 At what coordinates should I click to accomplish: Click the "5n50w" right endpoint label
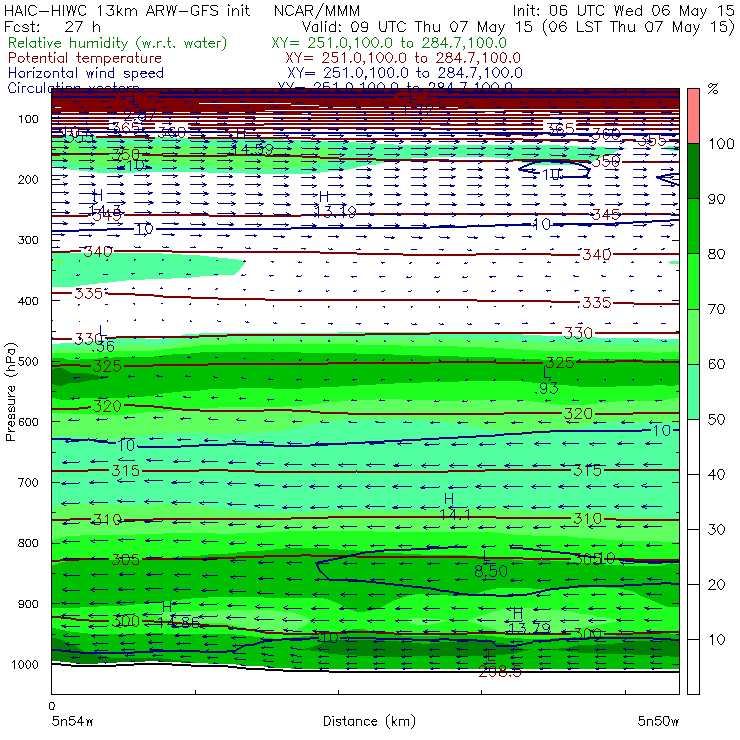tap(658, 721)
